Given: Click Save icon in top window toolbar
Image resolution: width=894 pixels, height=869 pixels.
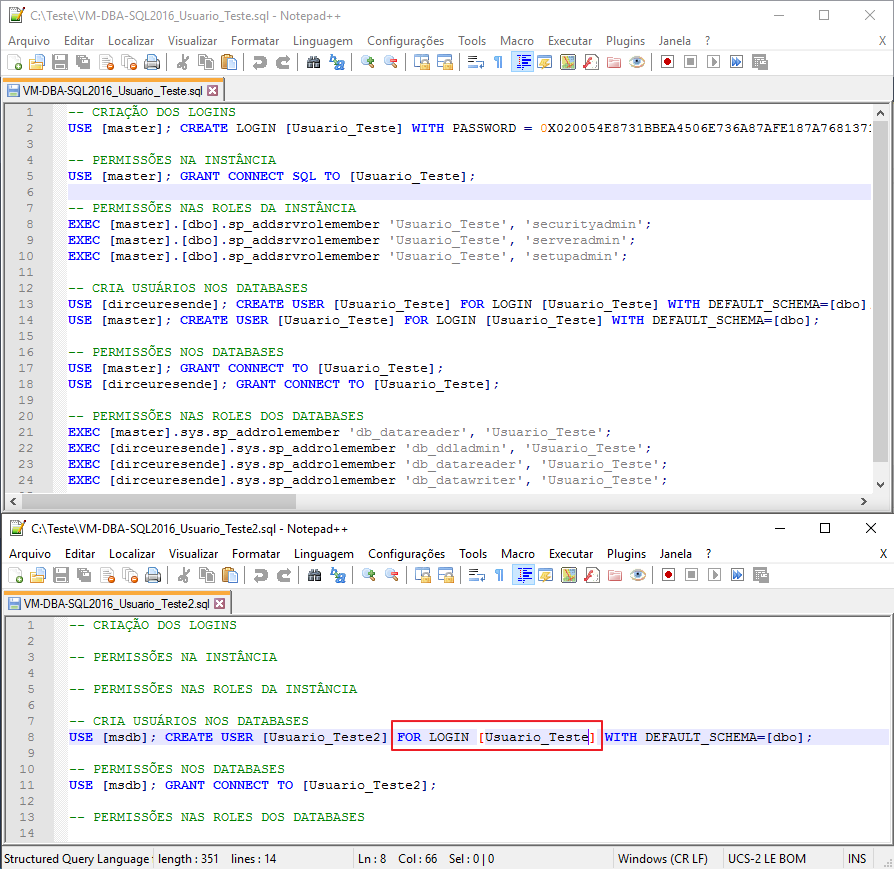Looking at the screenshot, I should pos(60,62).
